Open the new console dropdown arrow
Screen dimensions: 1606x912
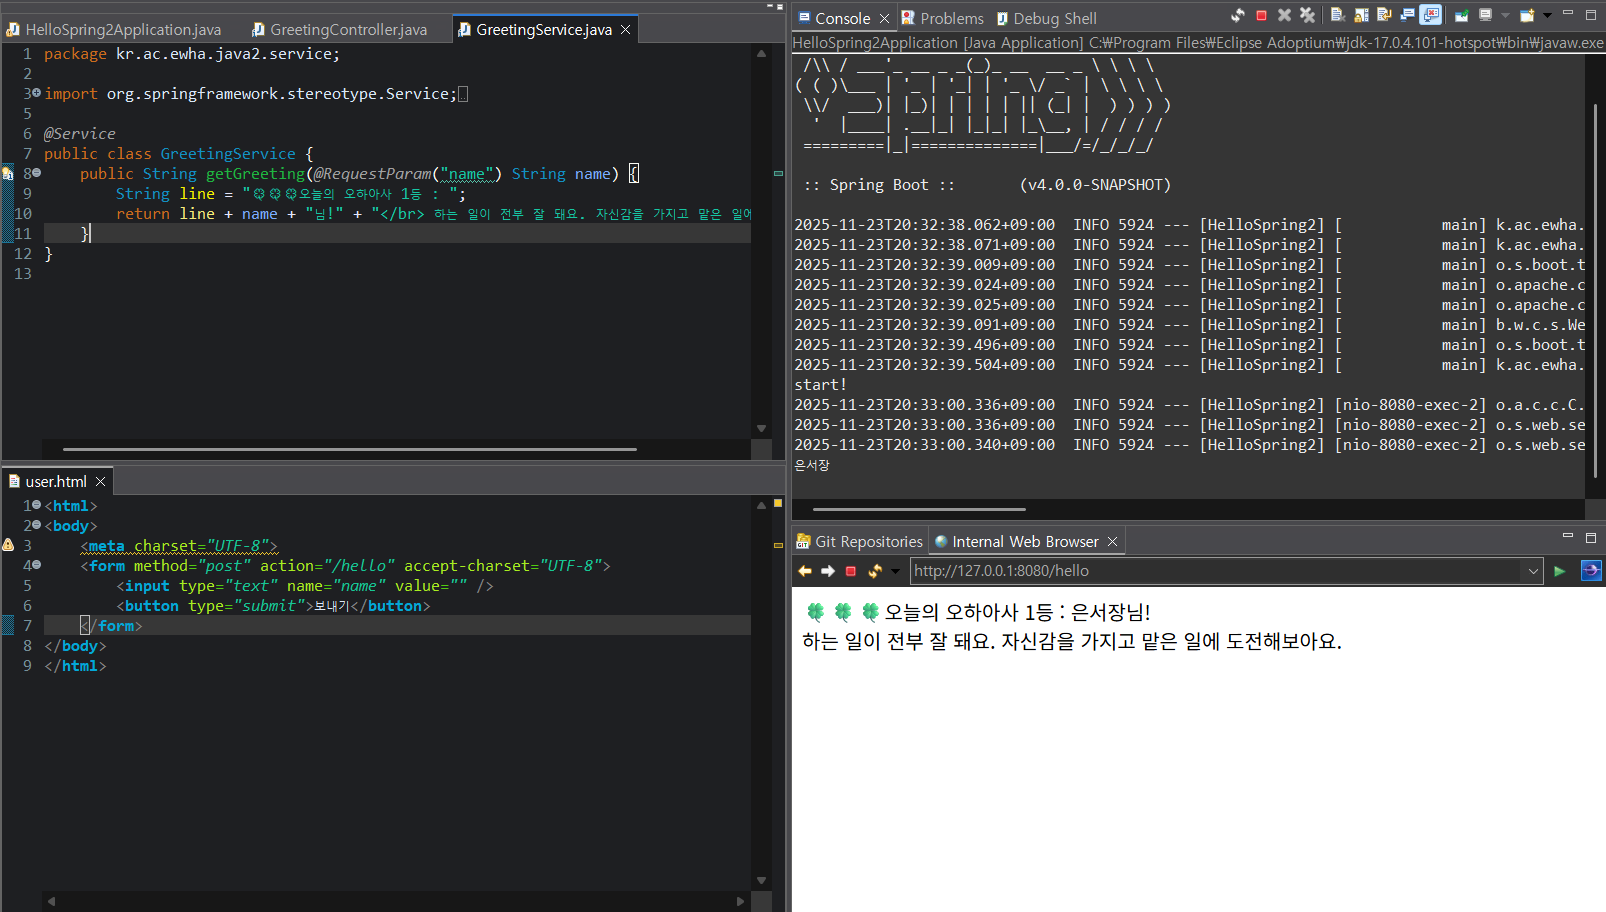(1547, 15)
